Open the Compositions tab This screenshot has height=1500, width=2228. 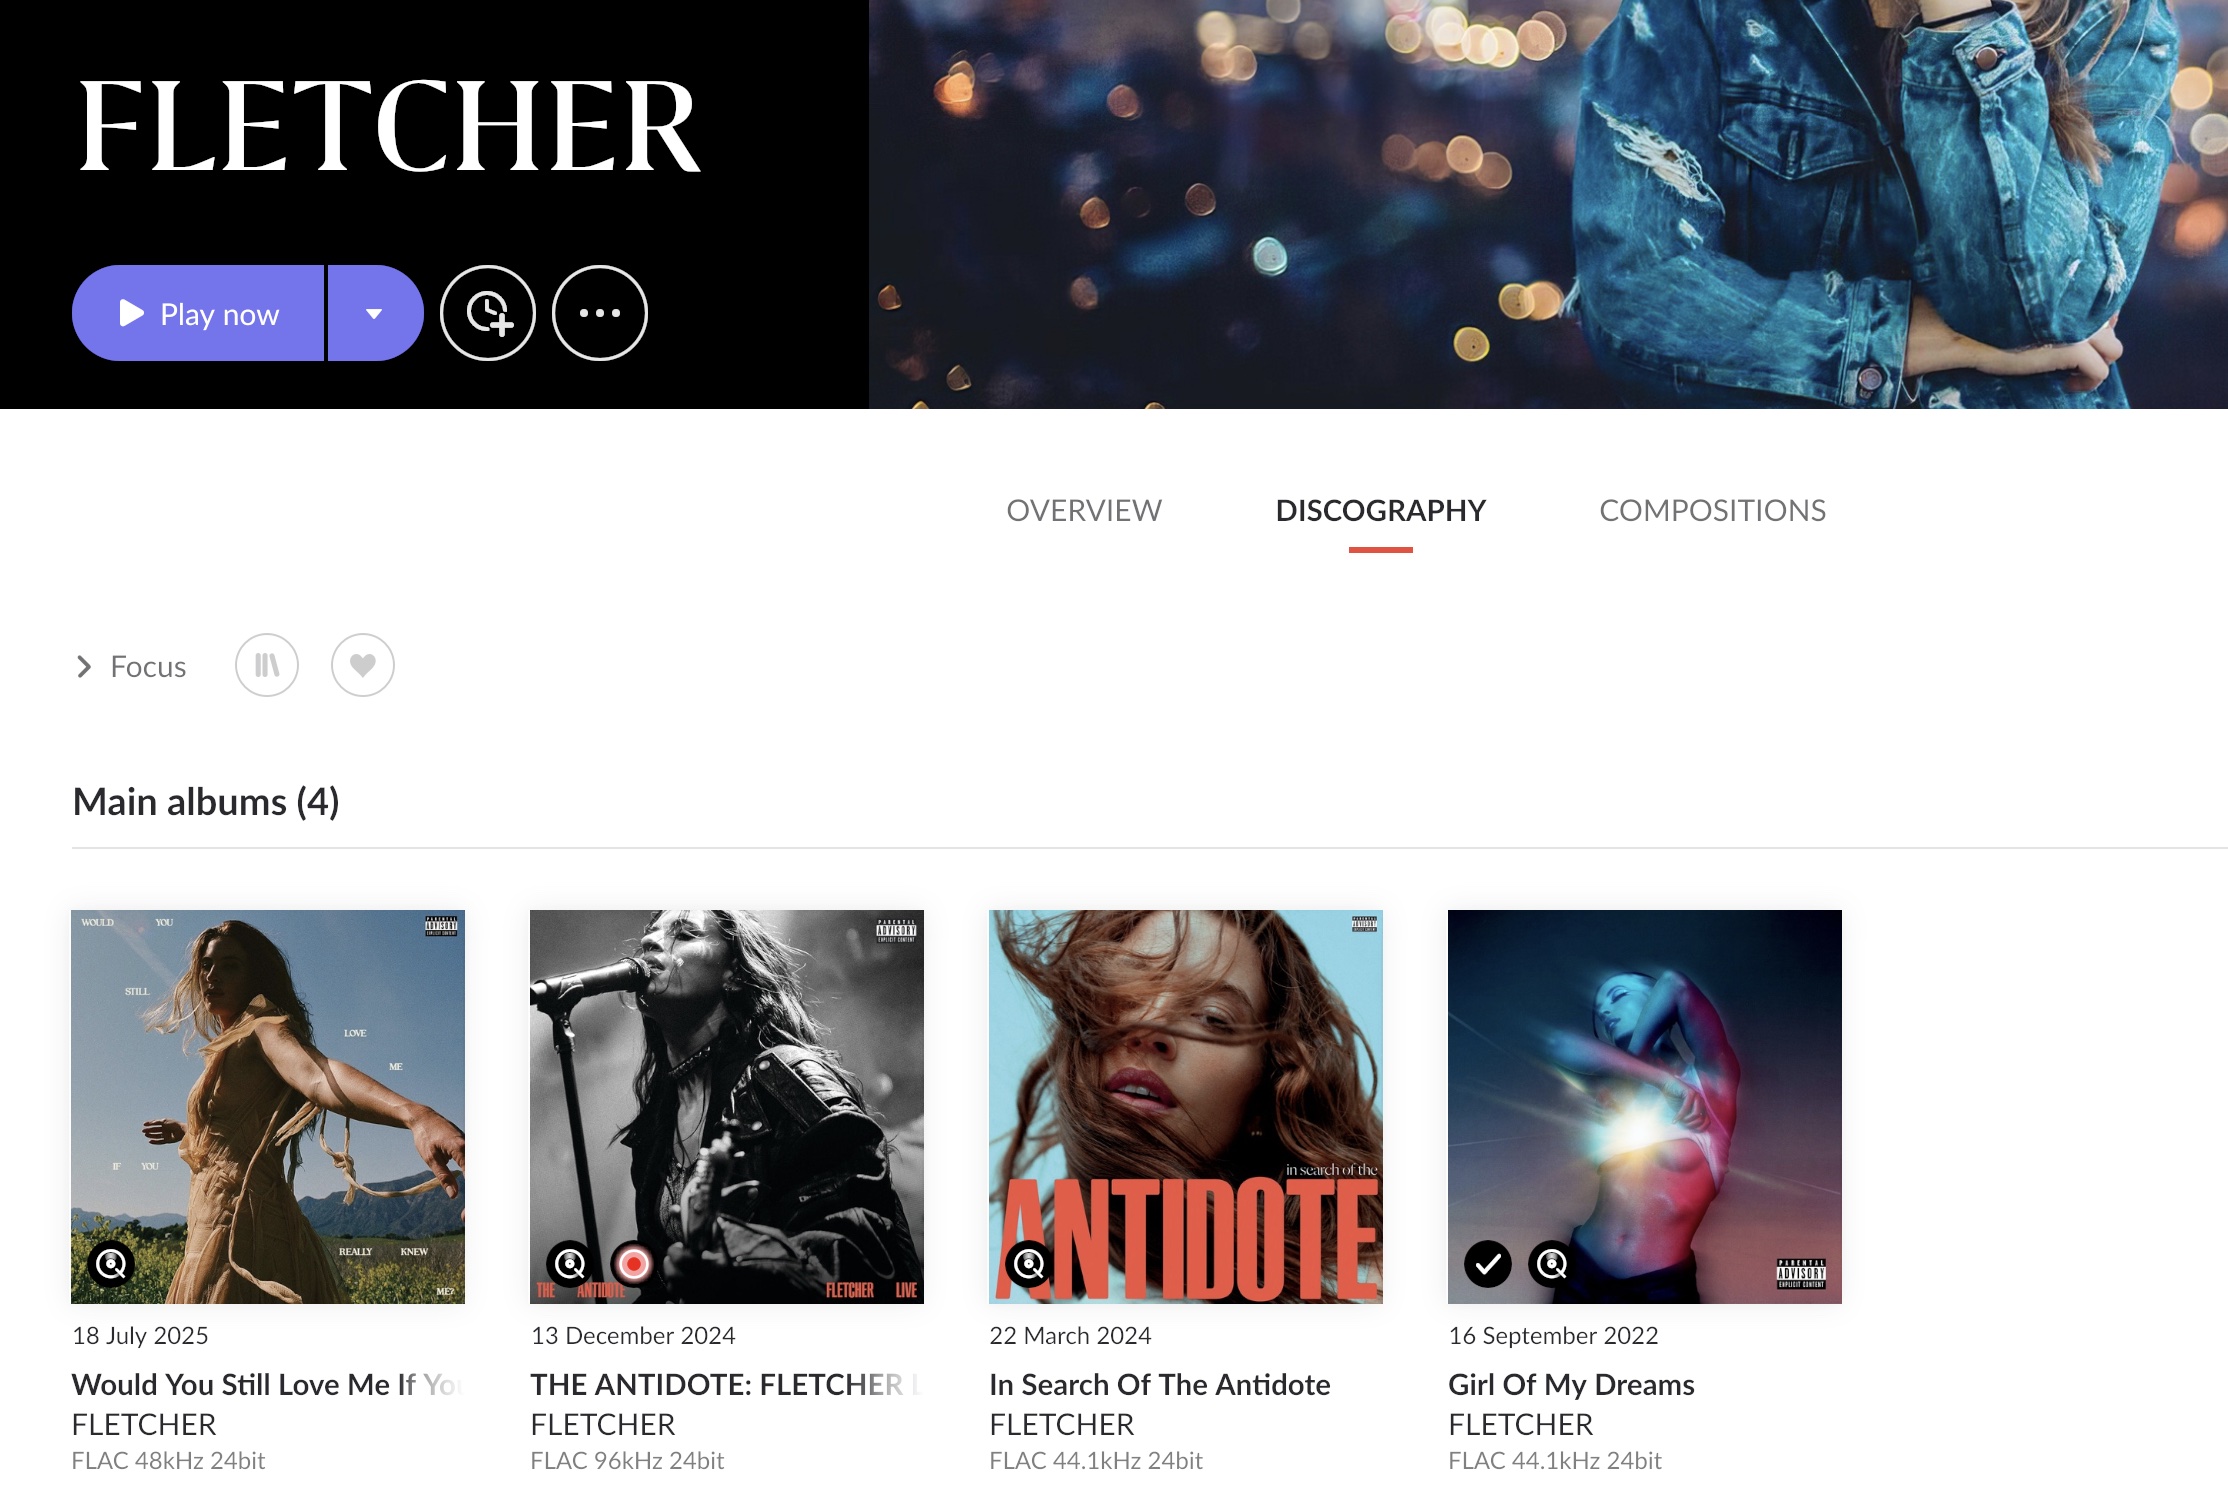[1712, 510]
